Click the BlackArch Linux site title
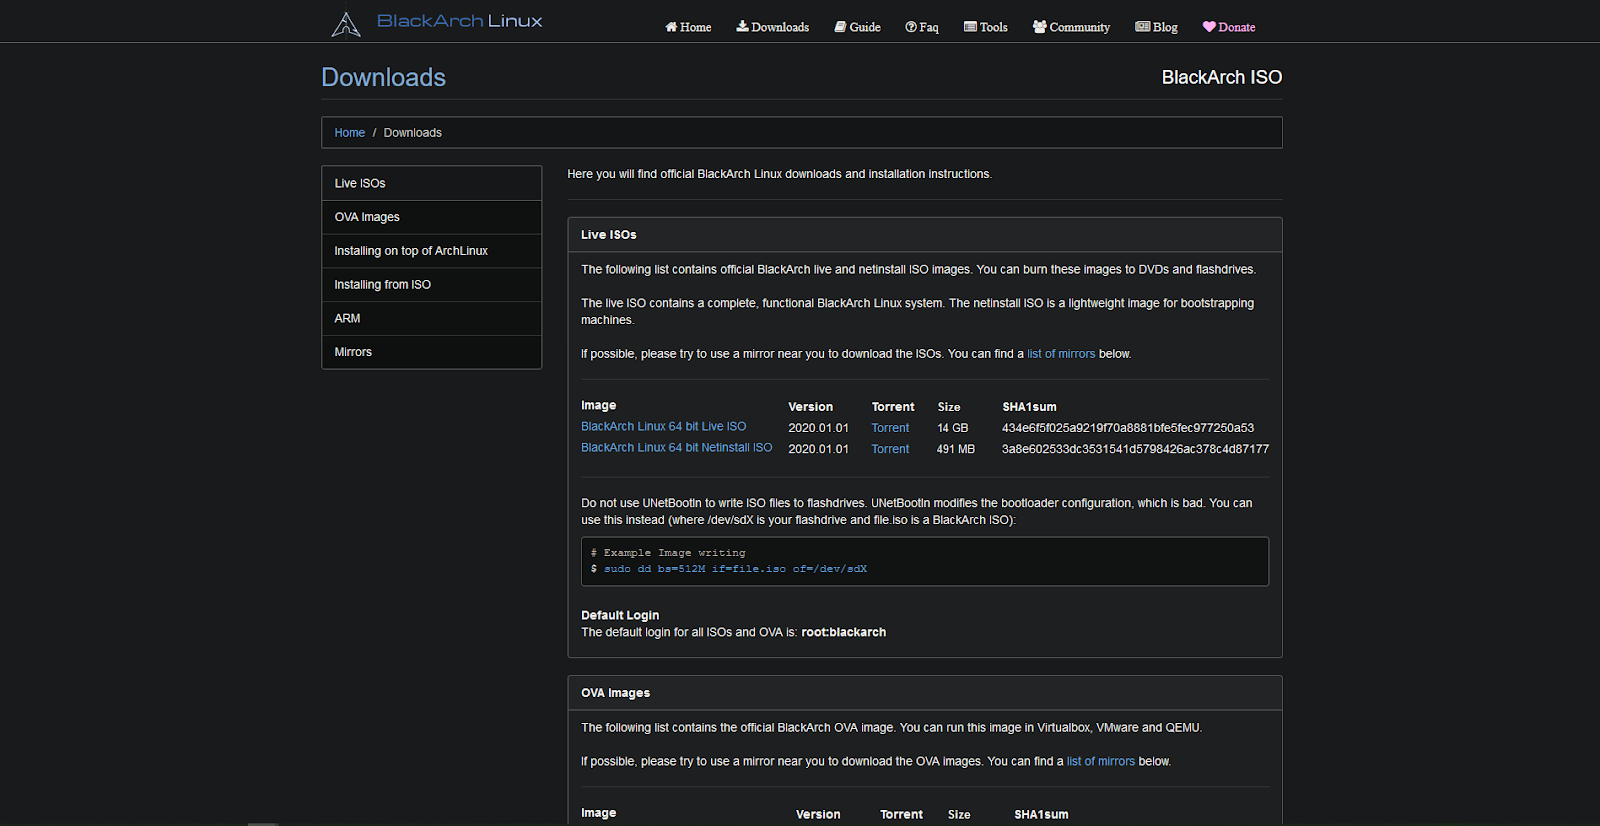Image resolution: width=1600 pixels, height=826 pixels. (x=459, y=21)
